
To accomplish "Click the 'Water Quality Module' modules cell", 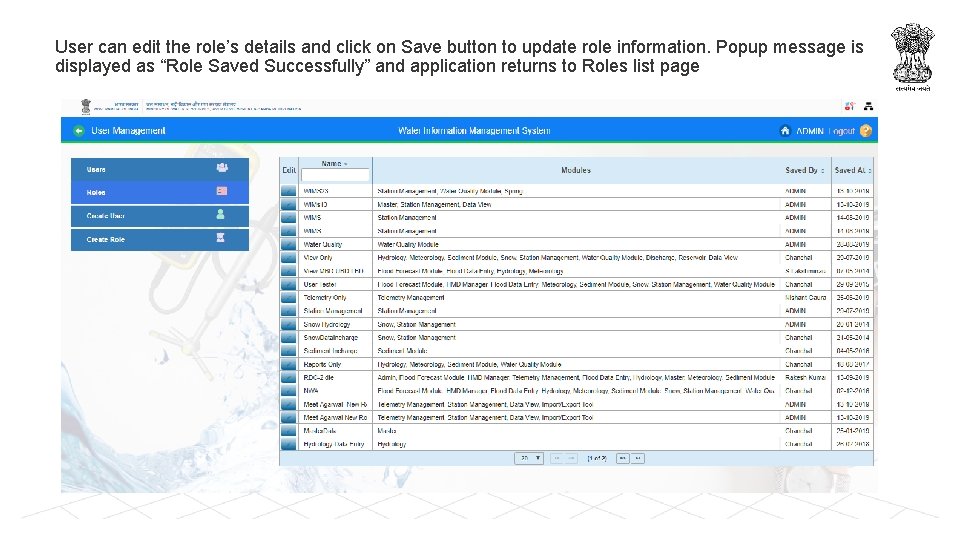I will (408, 244).
